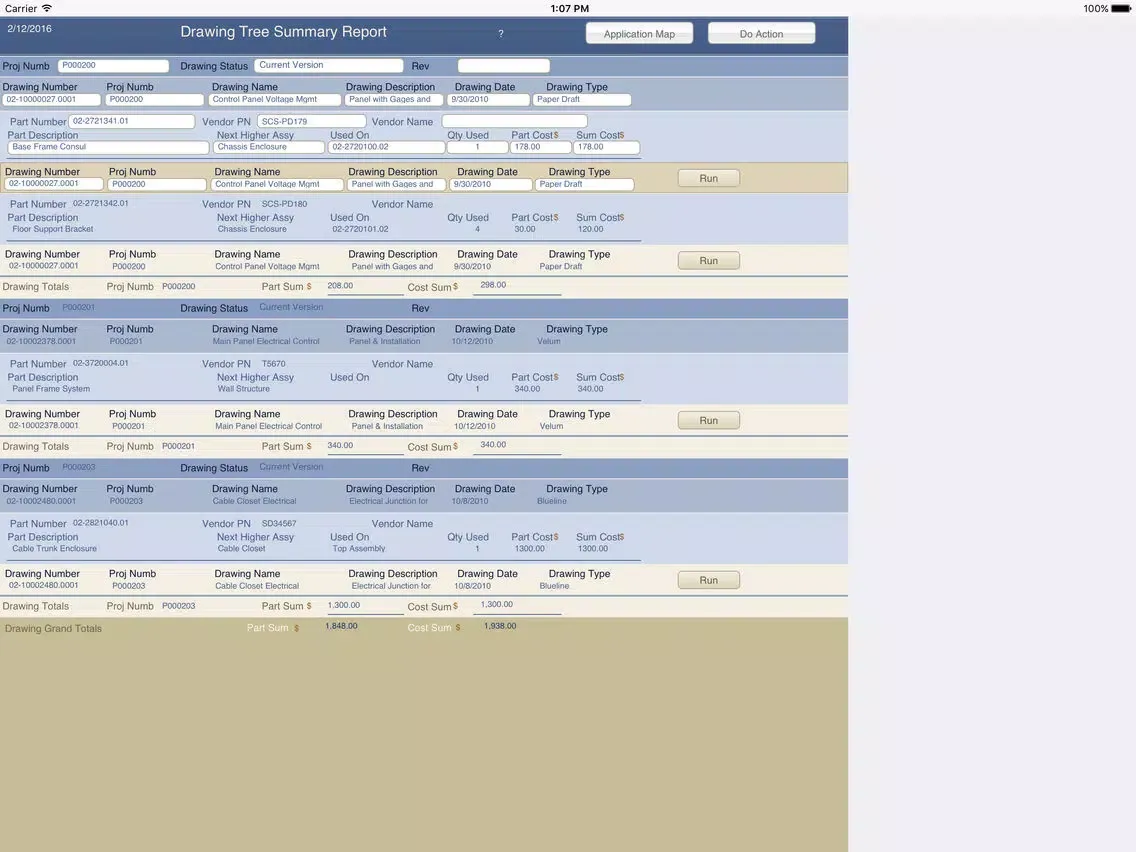
Task: Tap the question mark help icon
Action: 501,34
